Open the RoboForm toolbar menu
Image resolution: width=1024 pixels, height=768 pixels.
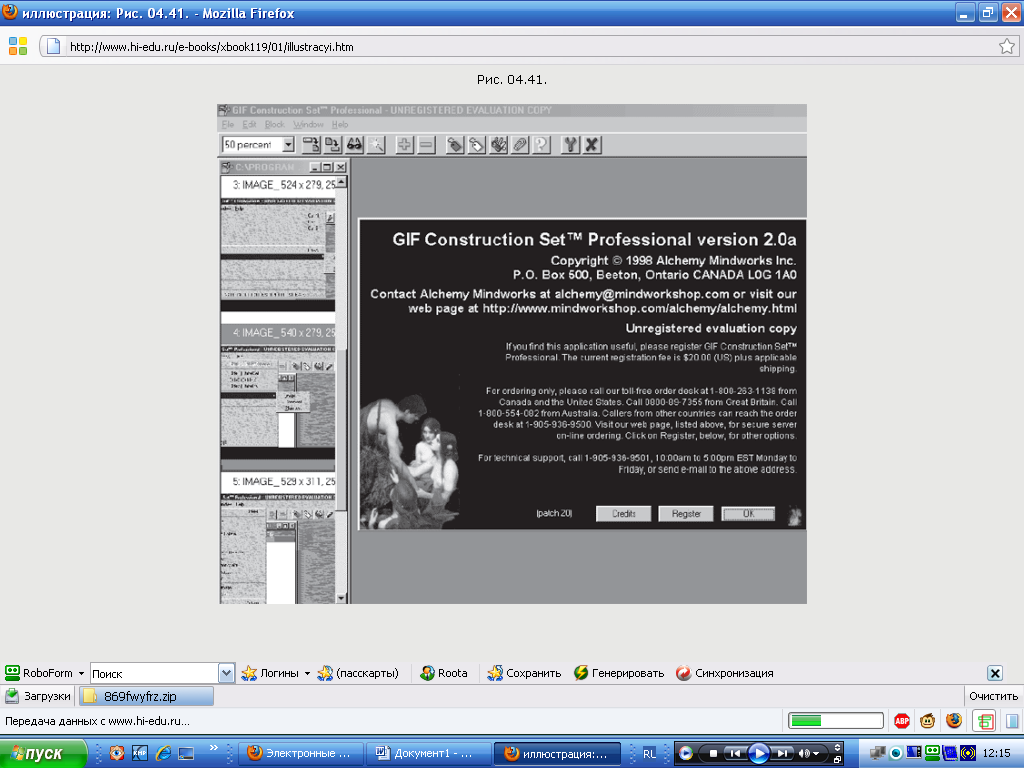44,673
